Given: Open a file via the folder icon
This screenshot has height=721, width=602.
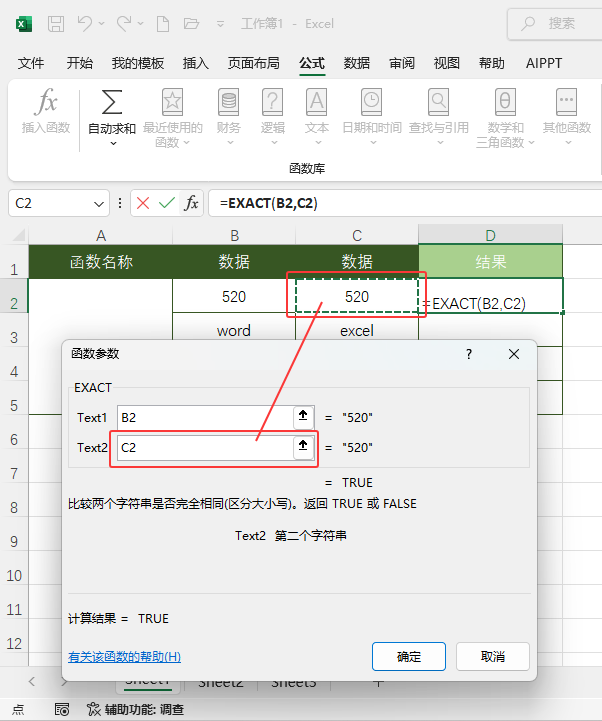Looking at the screenshot, I should click(191, 23).
